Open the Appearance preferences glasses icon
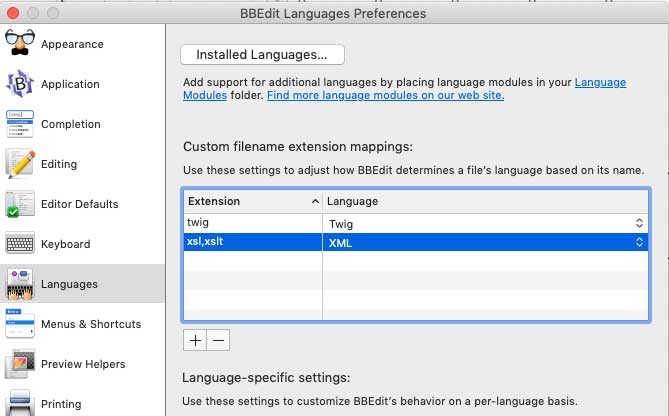Screen dimensions: 669x416 pos(20,43)
